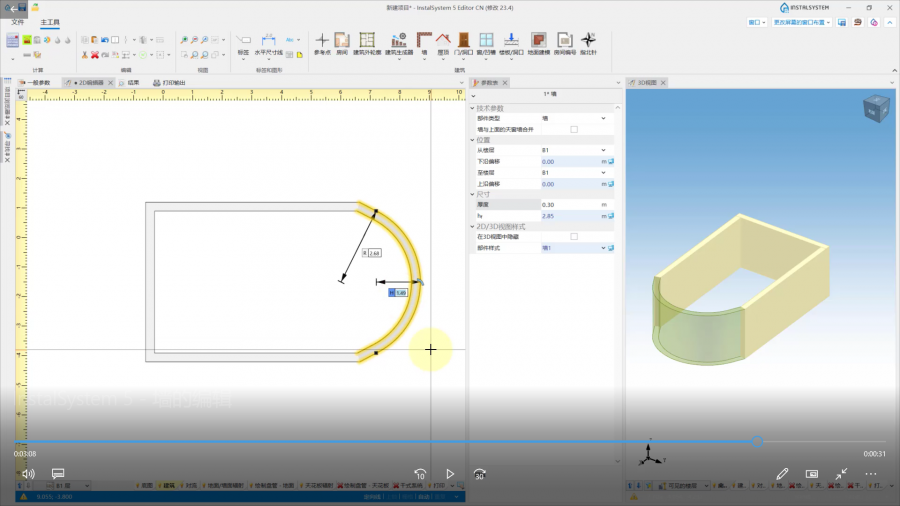Click the video progress bar handle
This screenshot has width=900, height=506.
click(x=758, y=441)
